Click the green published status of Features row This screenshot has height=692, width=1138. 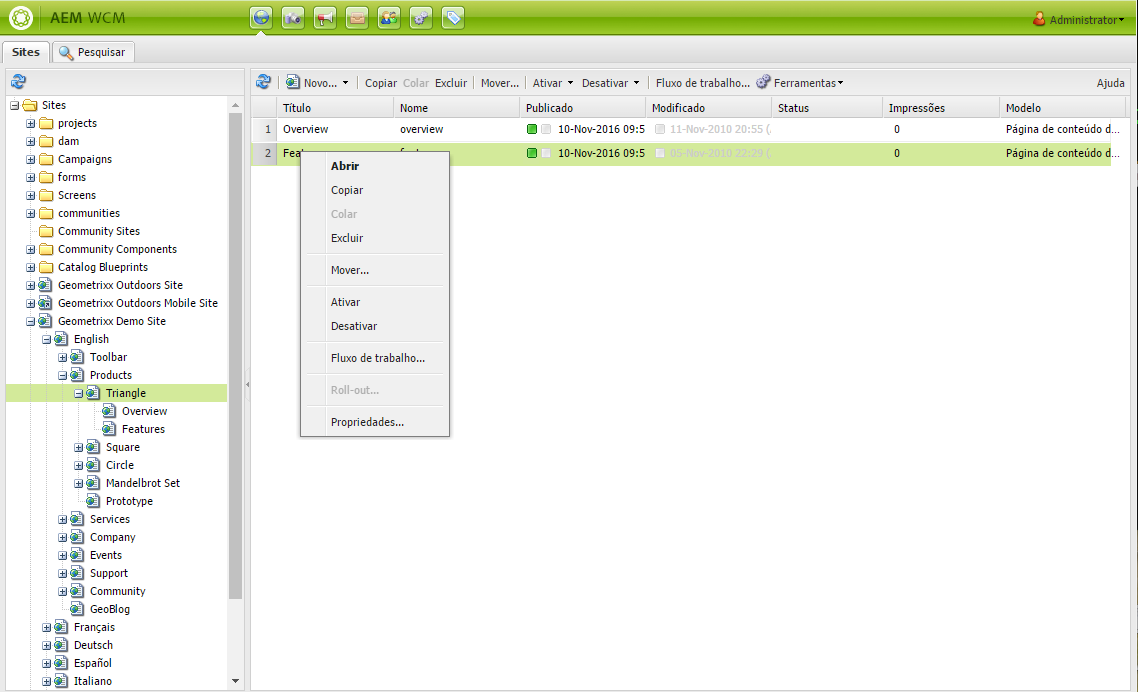[x=532, y=153]
